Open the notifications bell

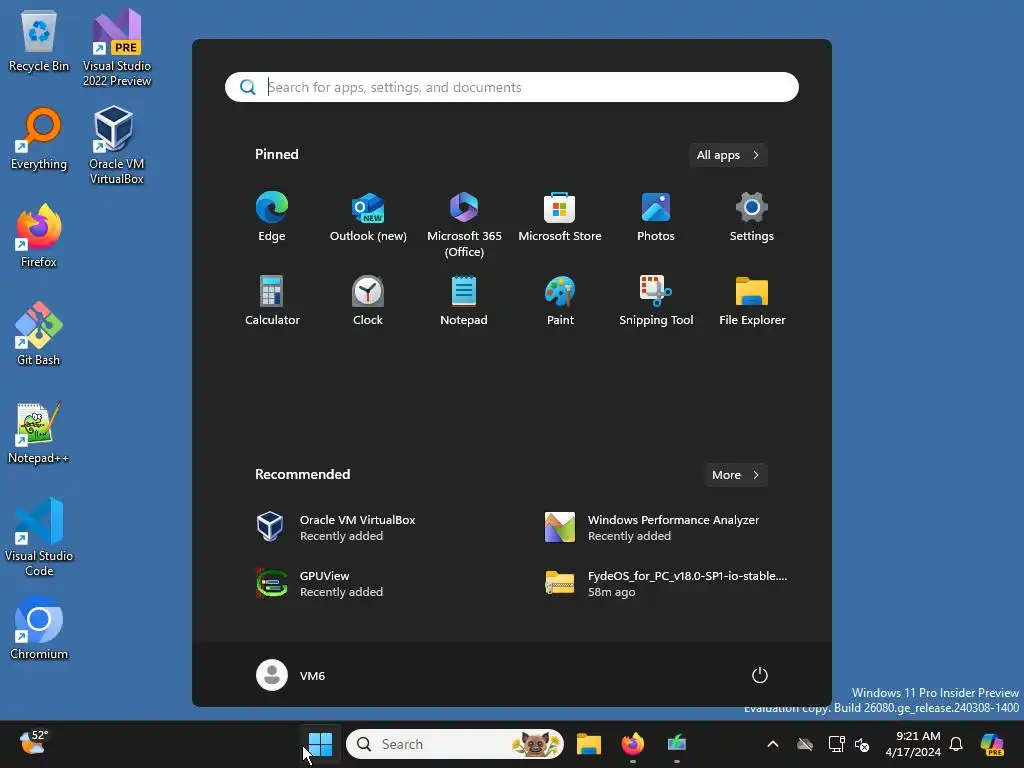[x=956, y=744]
